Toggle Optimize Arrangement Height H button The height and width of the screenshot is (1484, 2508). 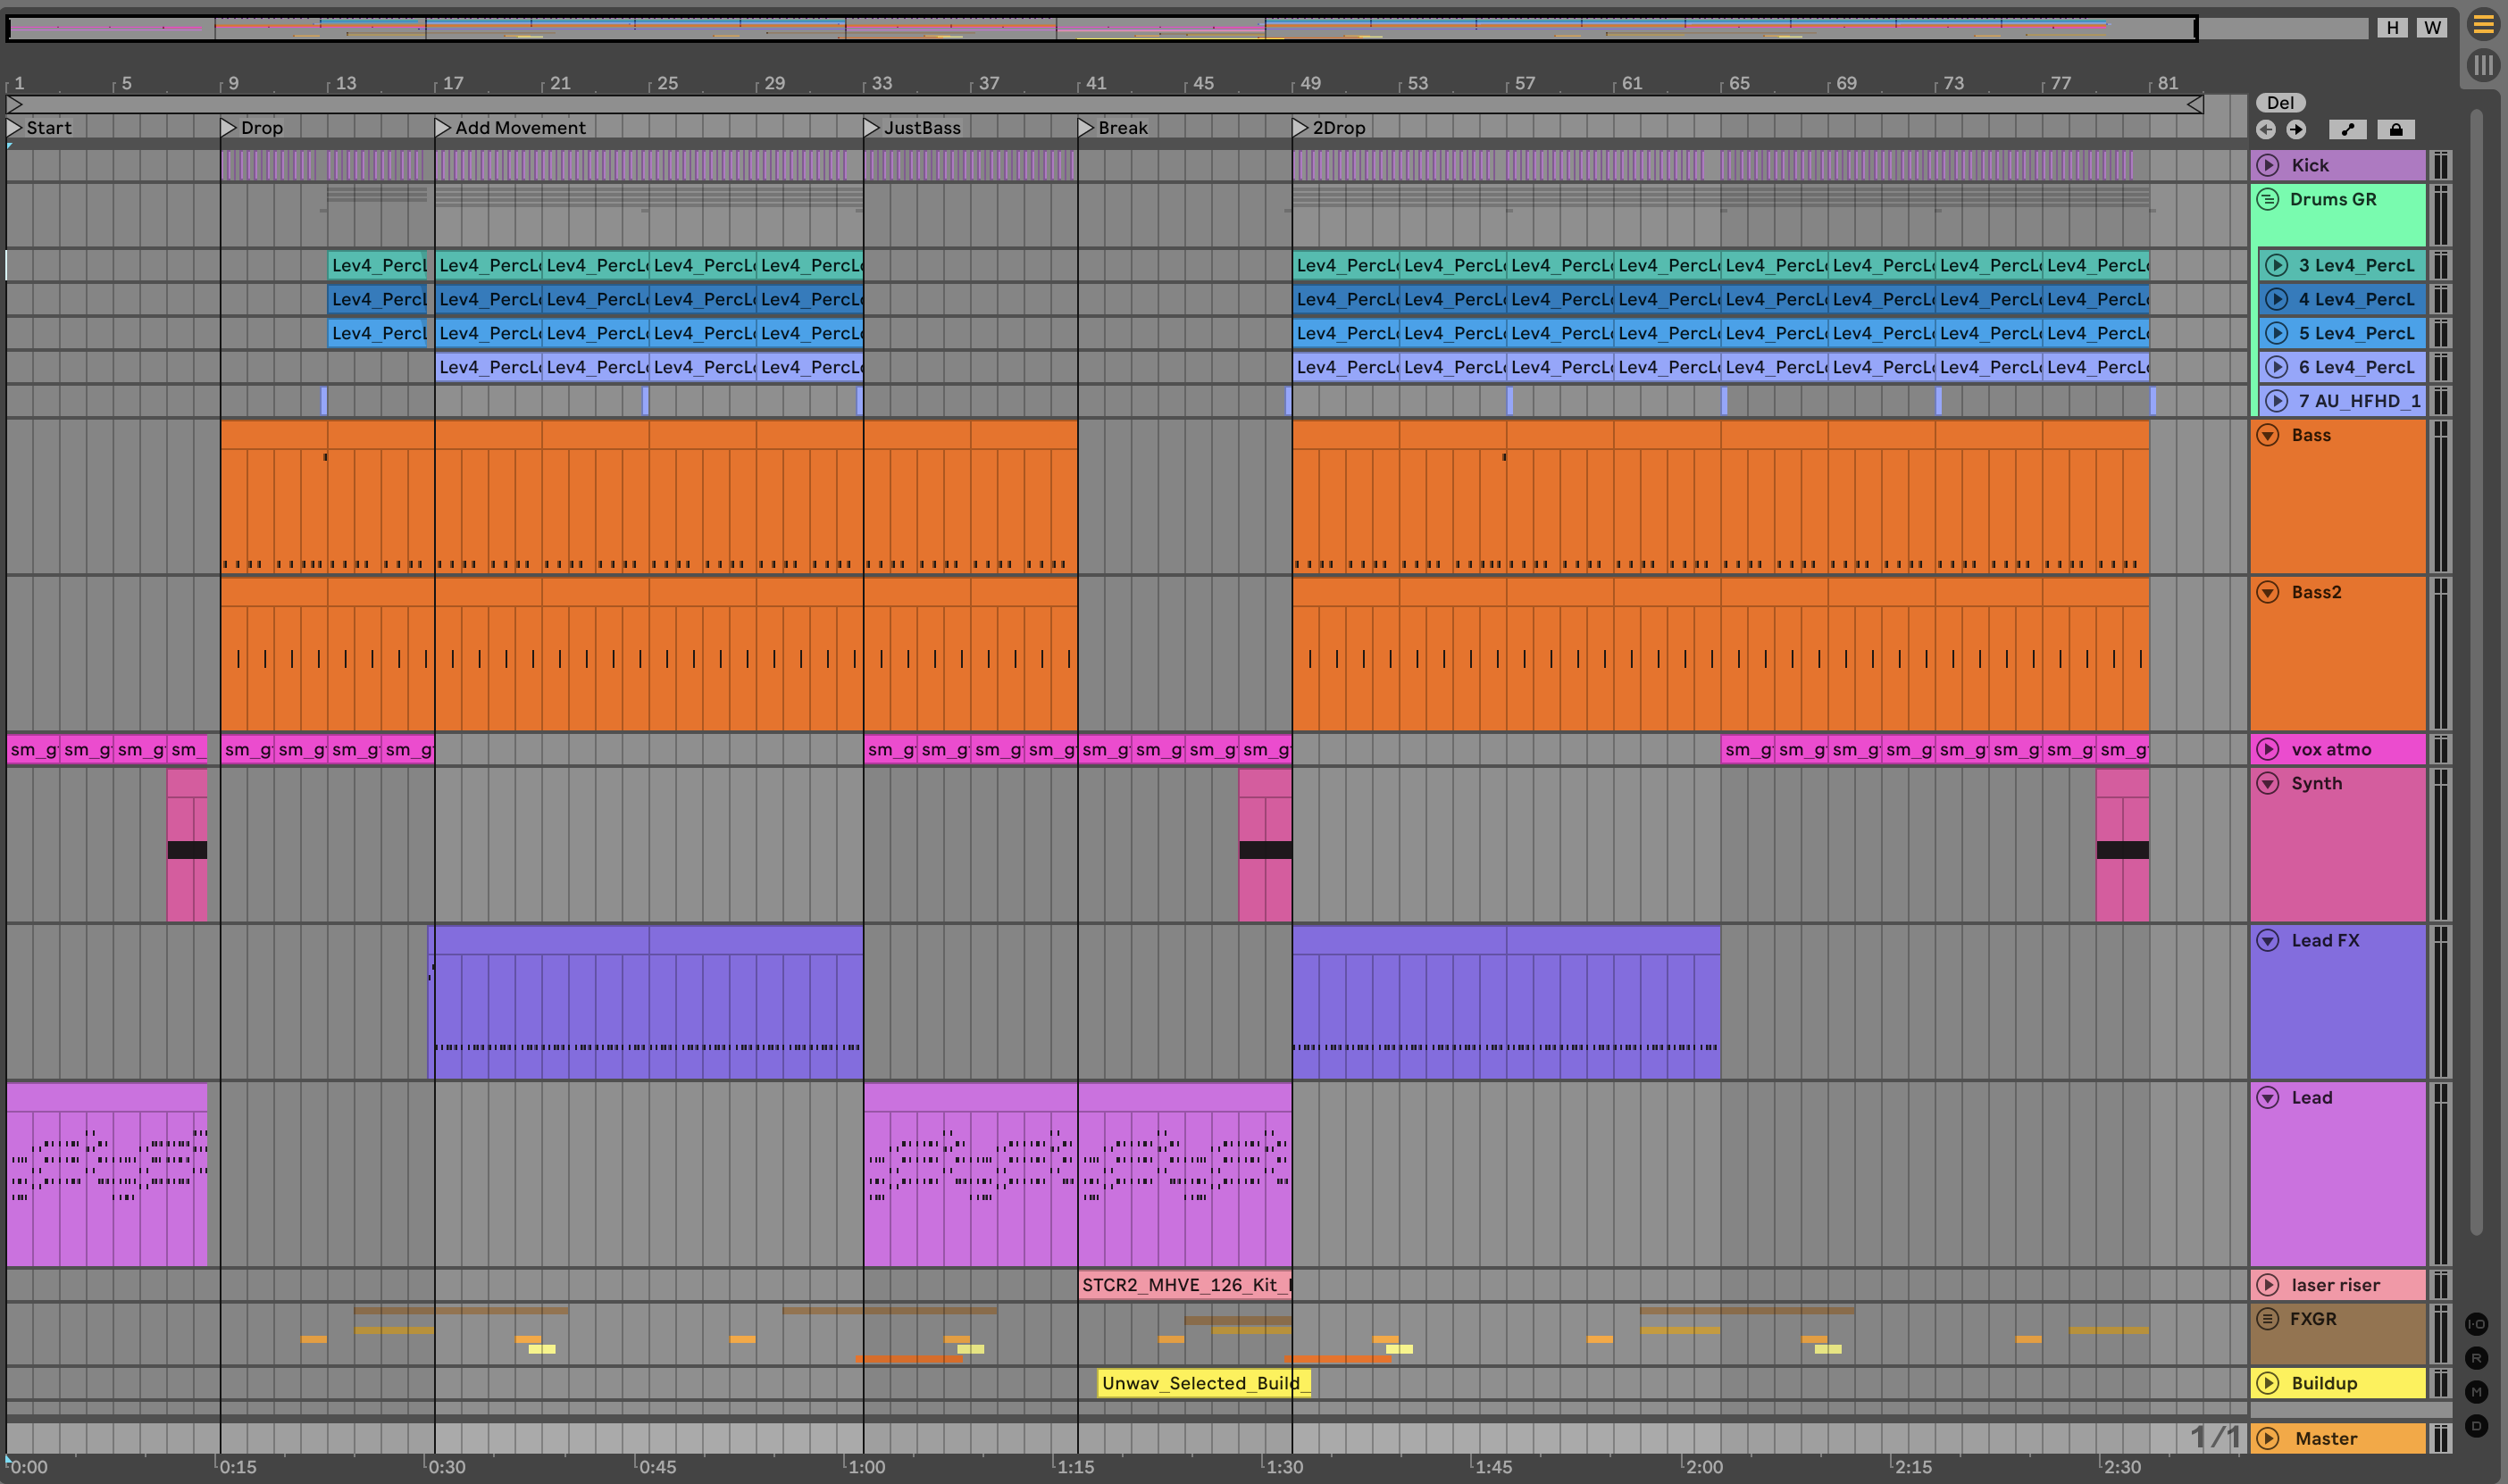pos(2392,28)
